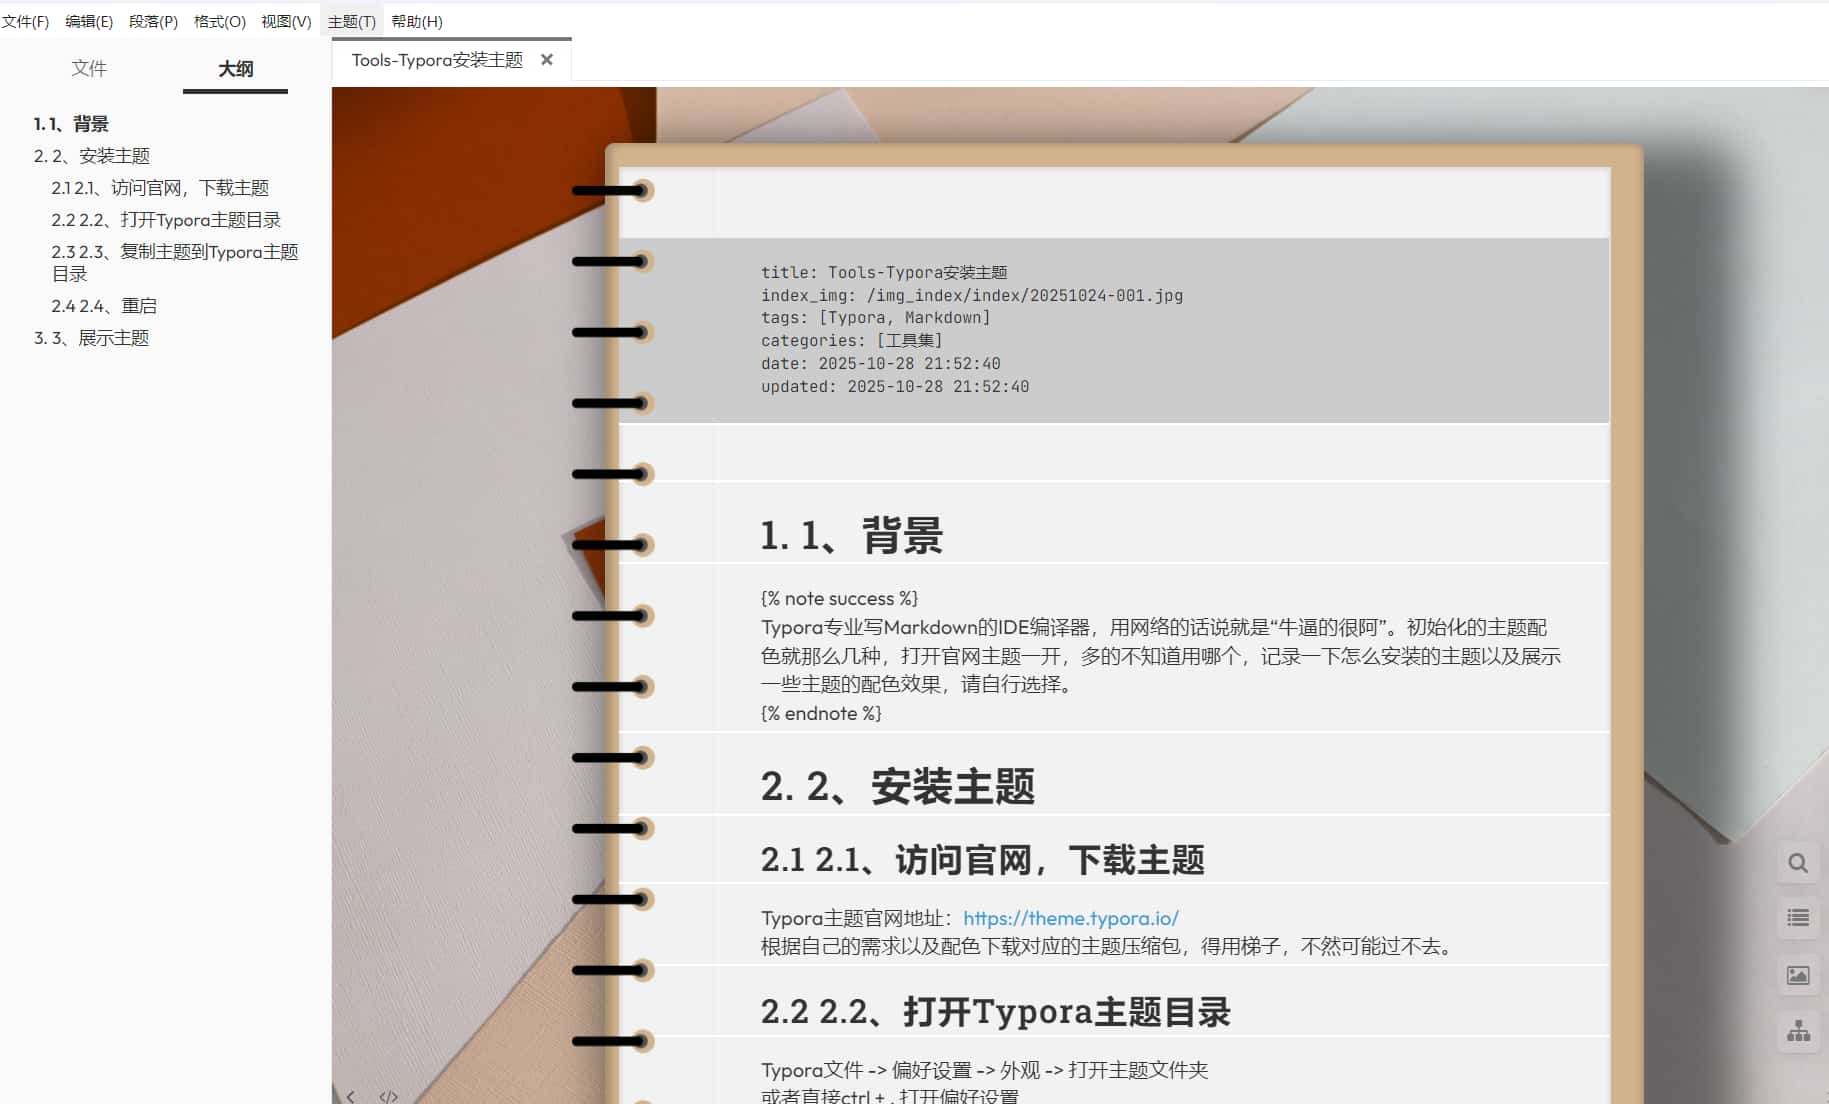Open the 格式(O) menu
The width and height of the screenshot is (1829, 1104).
[219, 21]
